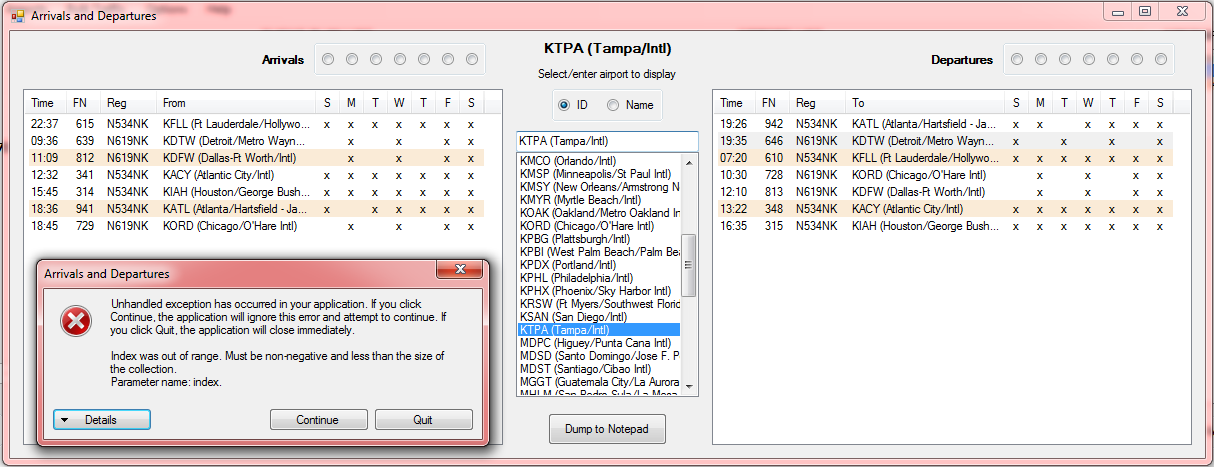Click the red error icon in the dialog

click(x=76, y=321)
